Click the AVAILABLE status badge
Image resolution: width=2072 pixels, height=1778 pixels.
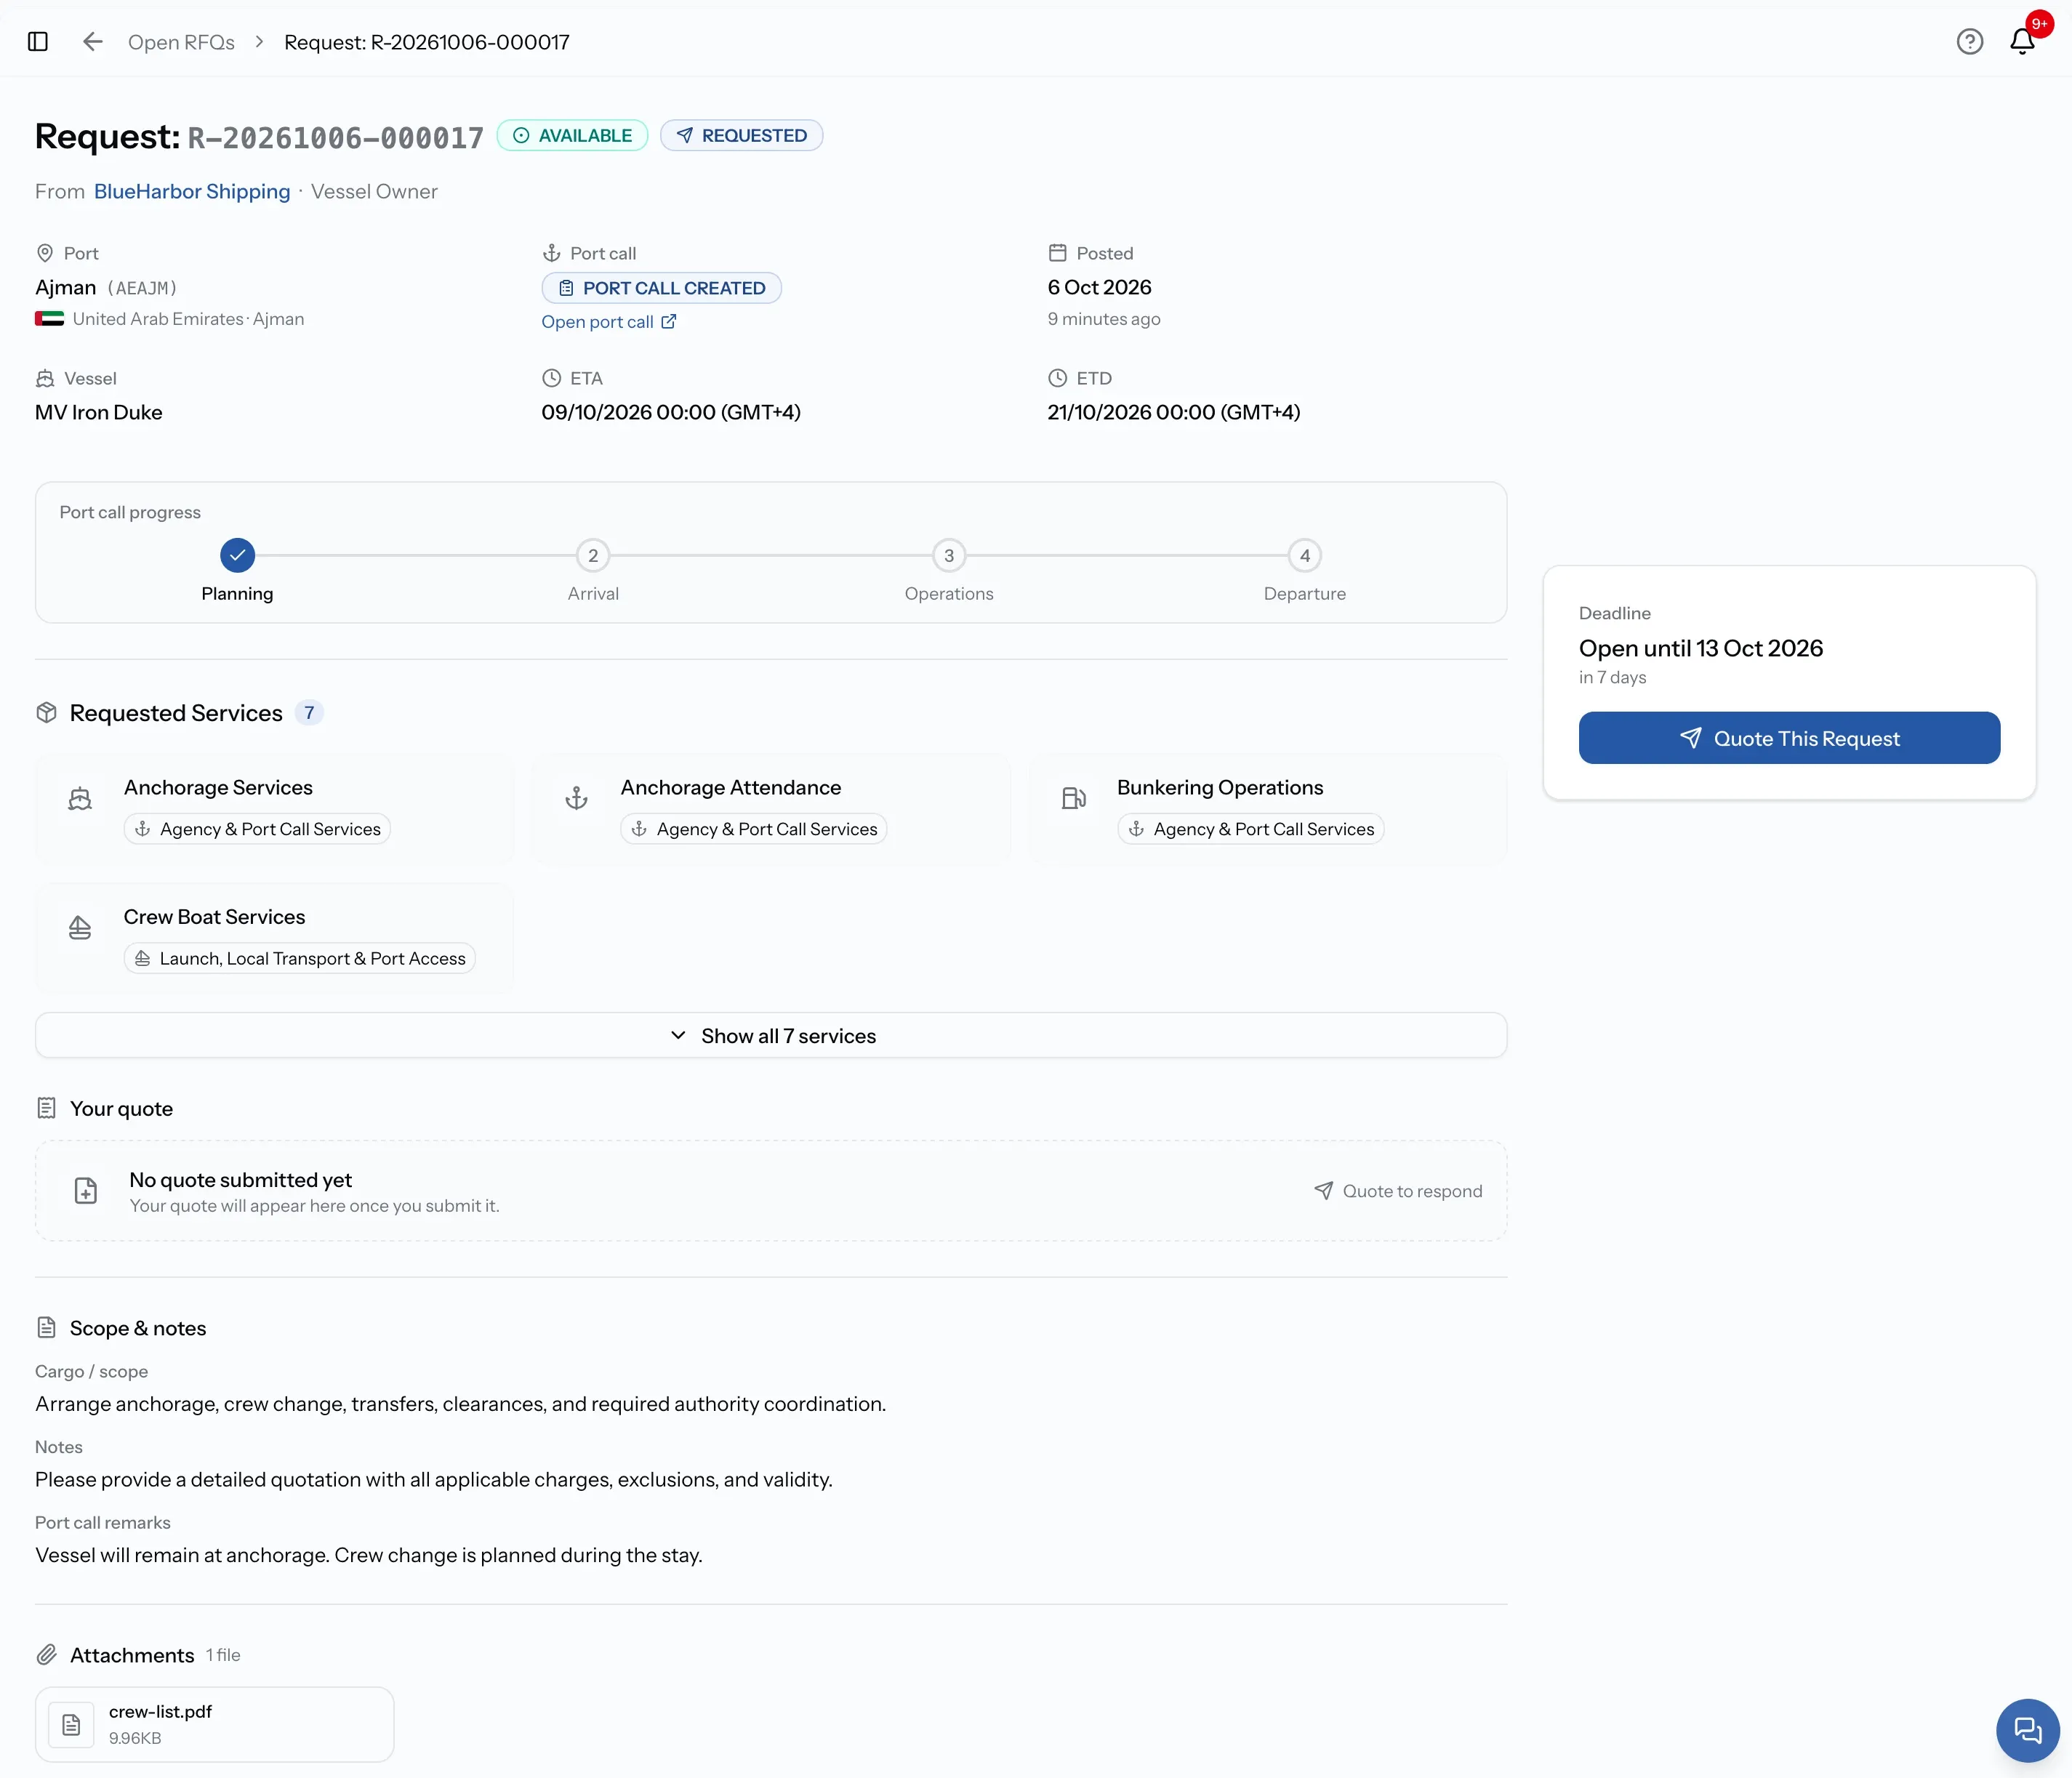click(x=572, y=135)
